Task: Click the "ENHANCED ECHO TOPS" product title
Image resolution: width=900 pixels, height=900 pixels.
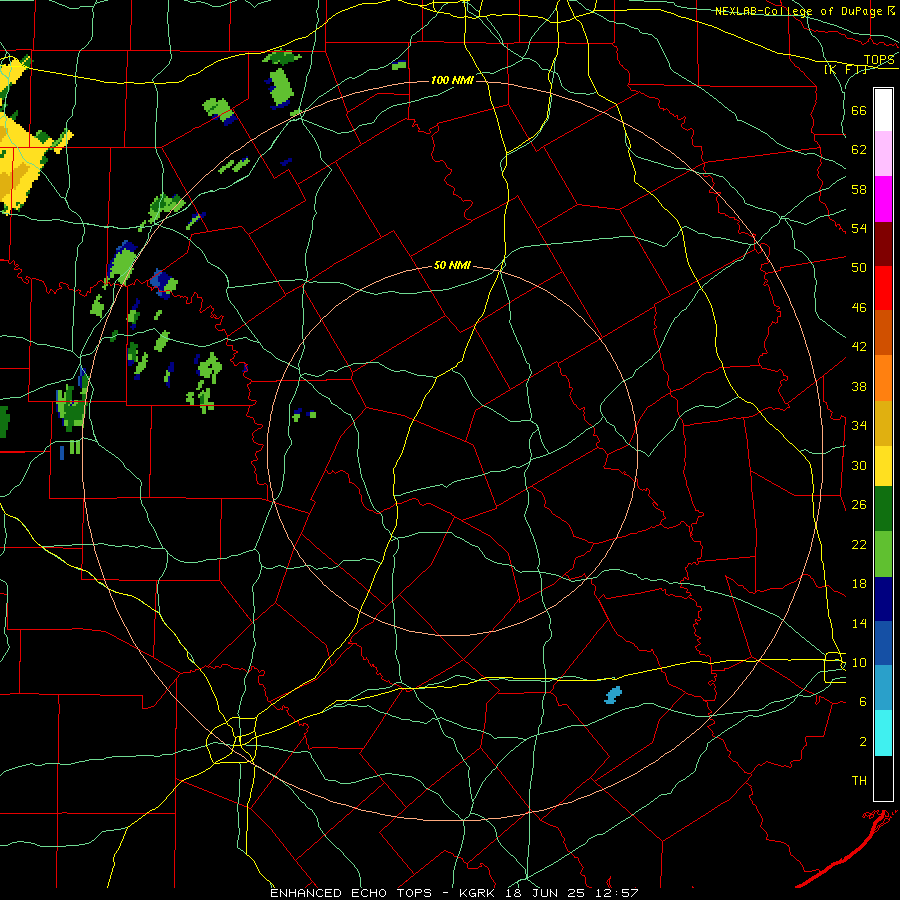Action: (x=351, y=893)
